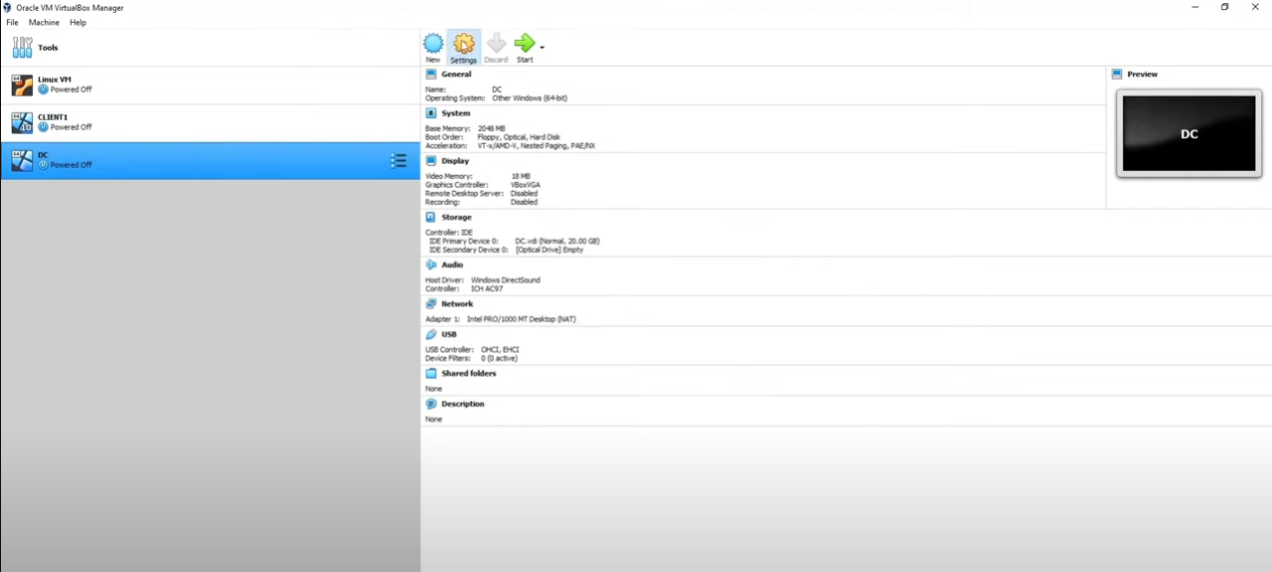Open the USB section header
The image size is (1272, 572).
coord(449,335)
